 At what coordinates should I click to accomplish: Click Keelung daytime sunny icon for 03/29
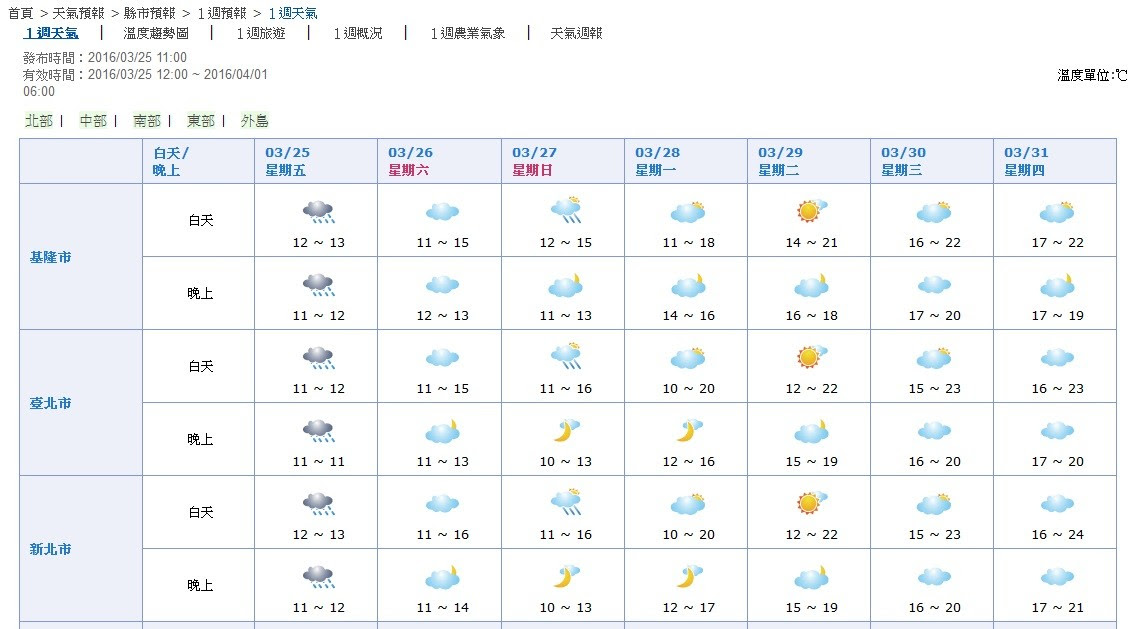click(811, 210)
